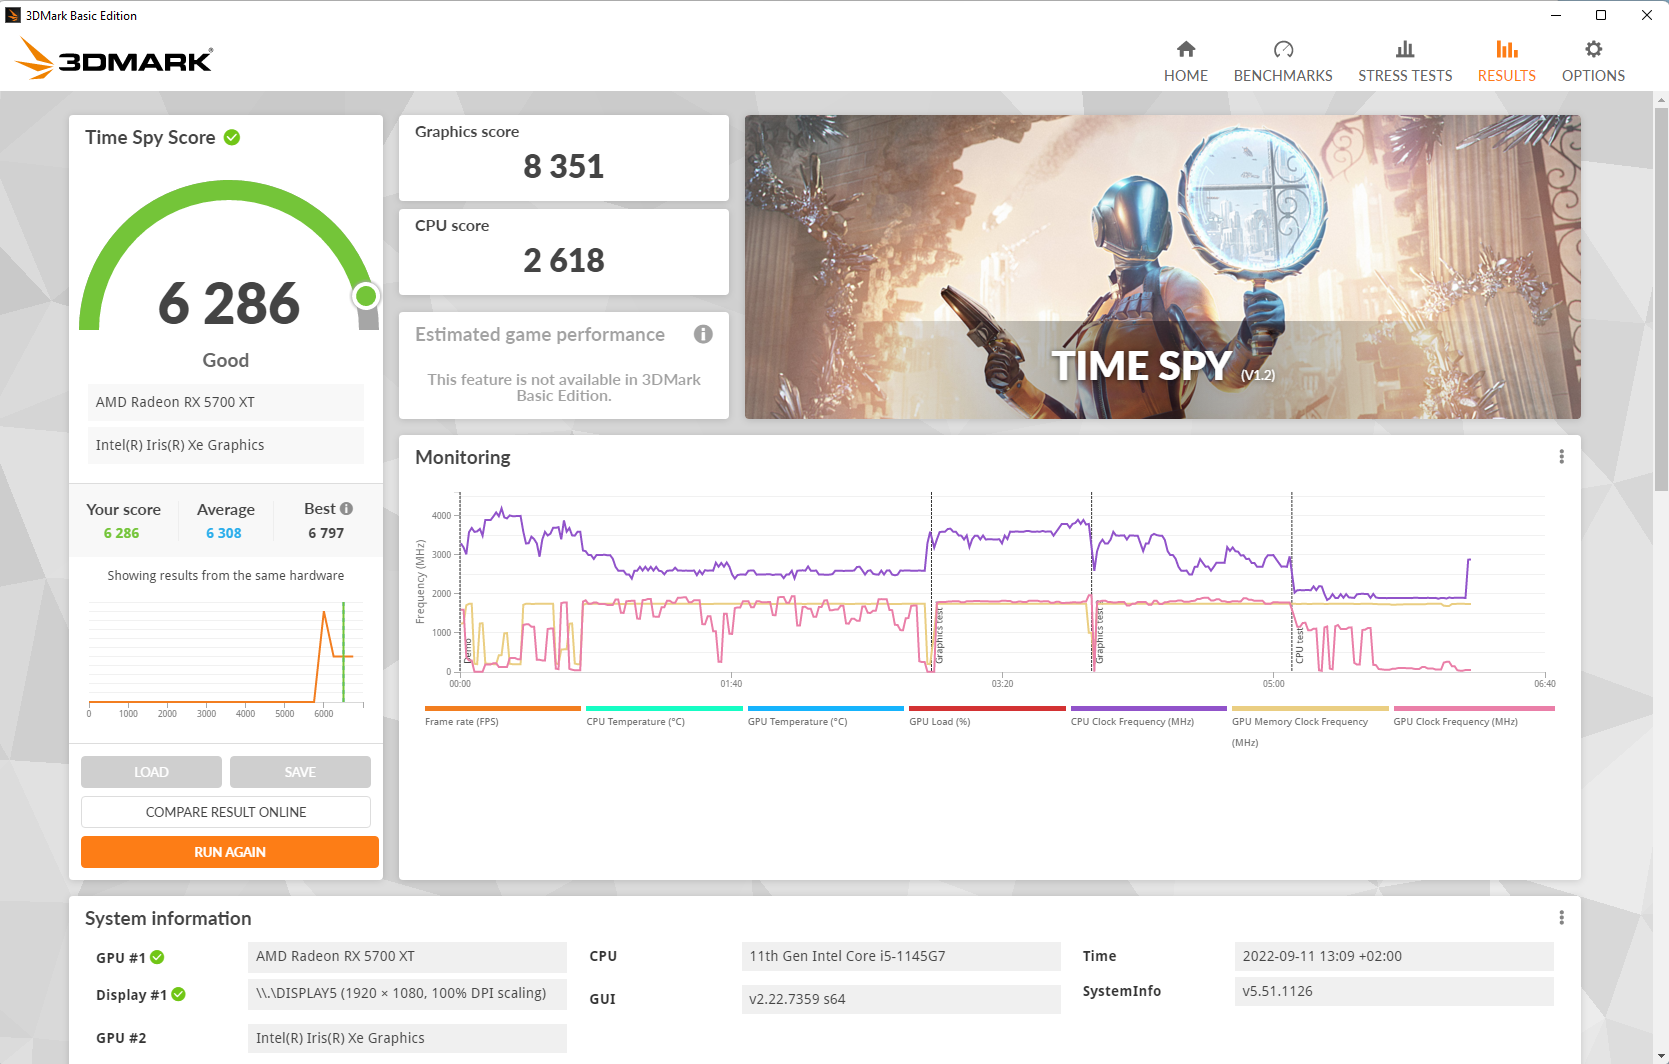Select GPU #1 value AMD Radeon RX 5700 XT

[x=407, y=956]
